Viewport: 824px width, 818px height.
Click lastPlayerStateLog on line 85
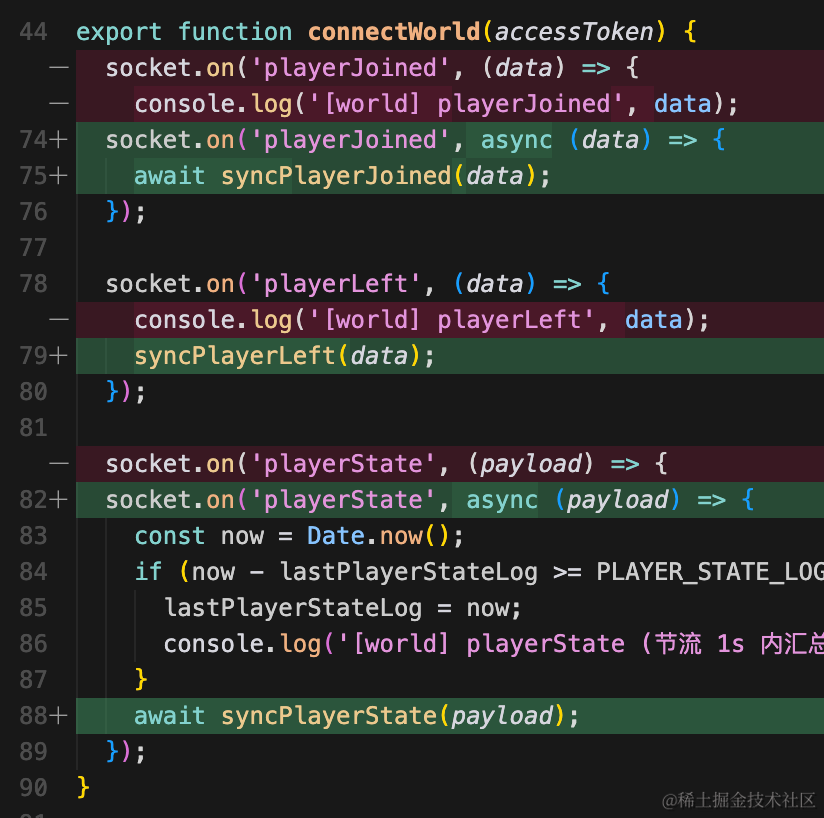coord(293,608)
